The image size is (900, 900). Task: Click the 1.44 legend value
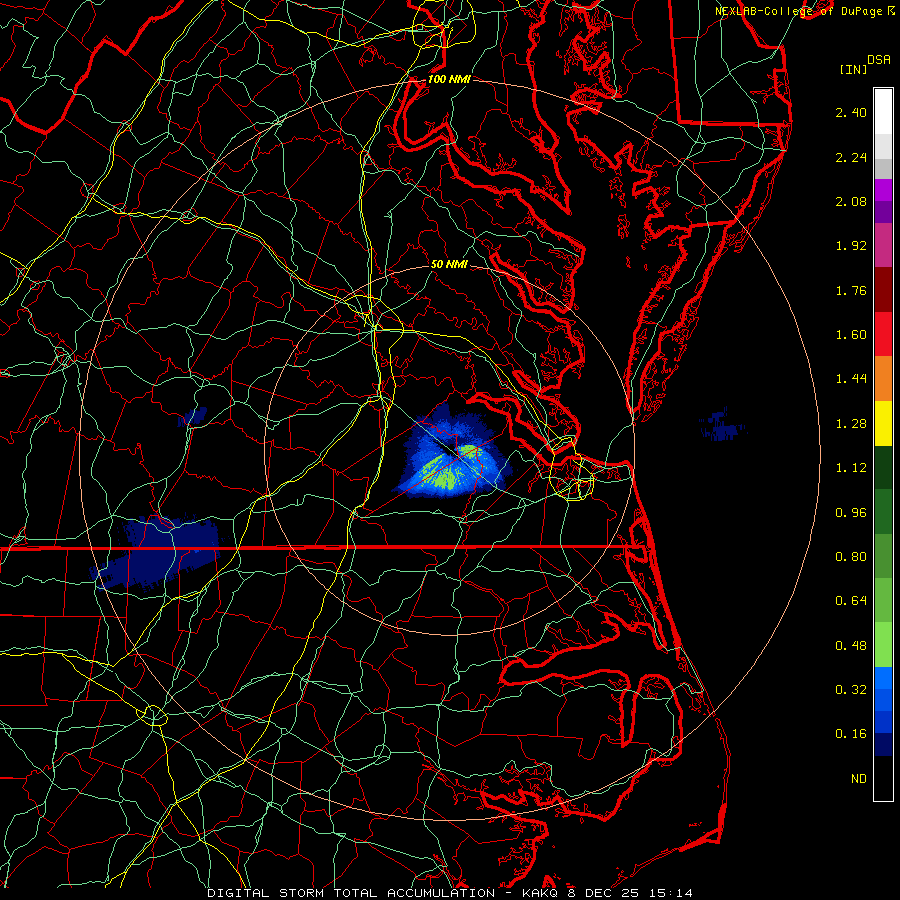click(851, 379)
